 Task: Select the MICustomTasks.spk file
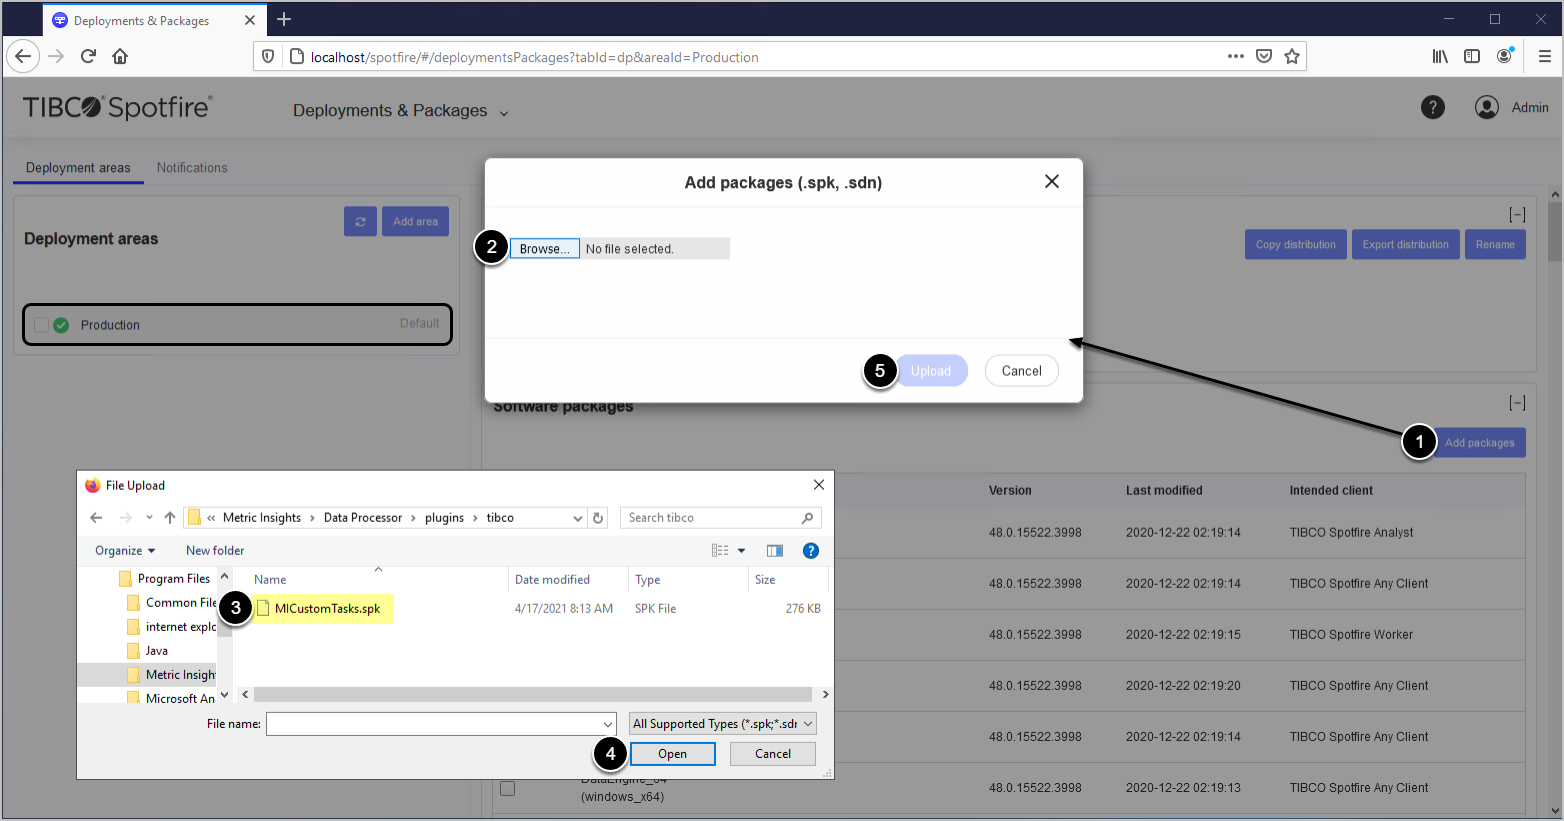click(x=327, y=608)
